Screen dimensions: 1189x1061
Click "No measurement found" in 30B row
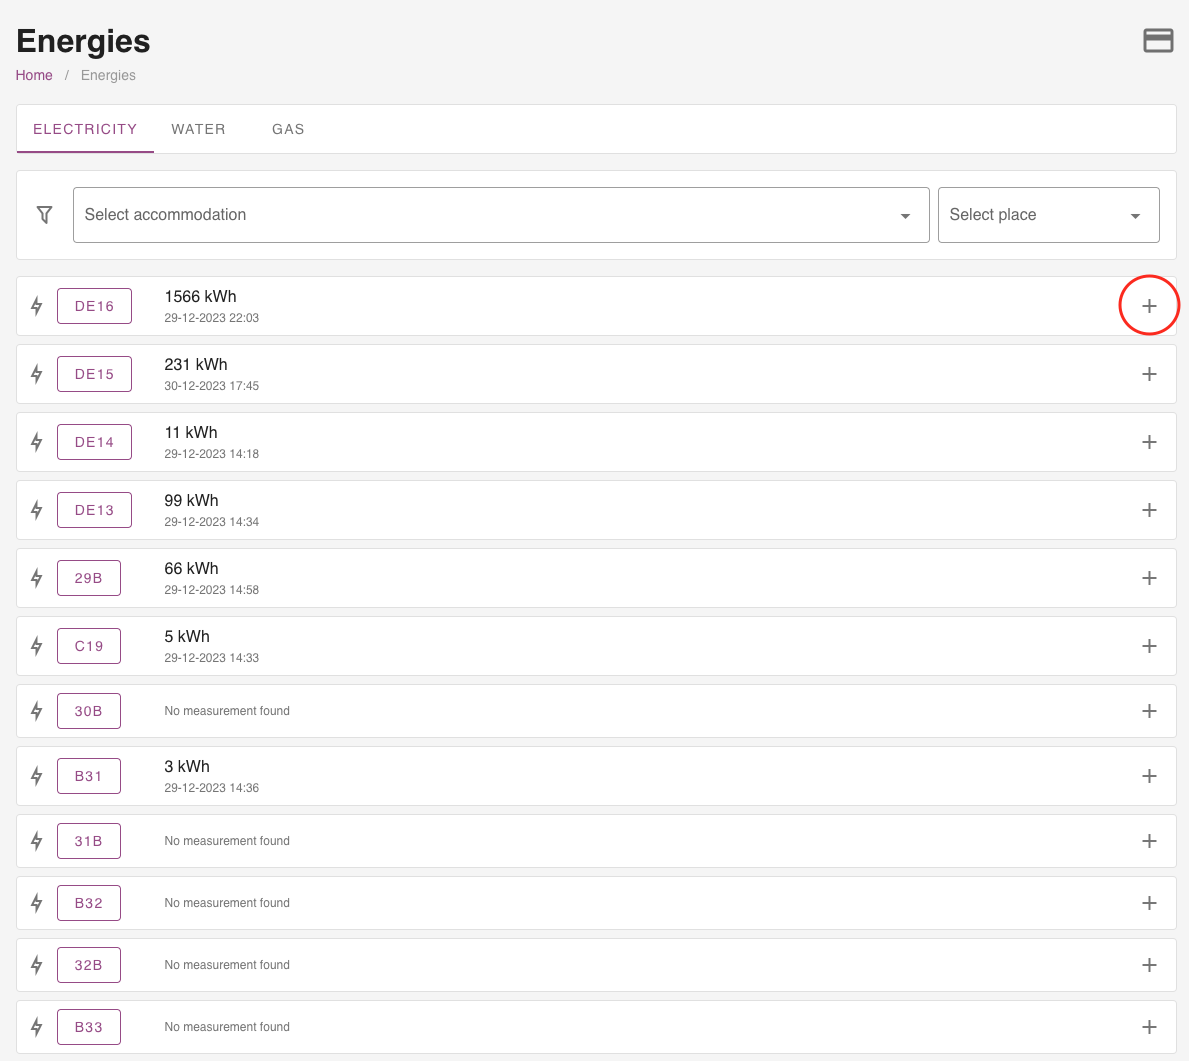pos(227,711)
